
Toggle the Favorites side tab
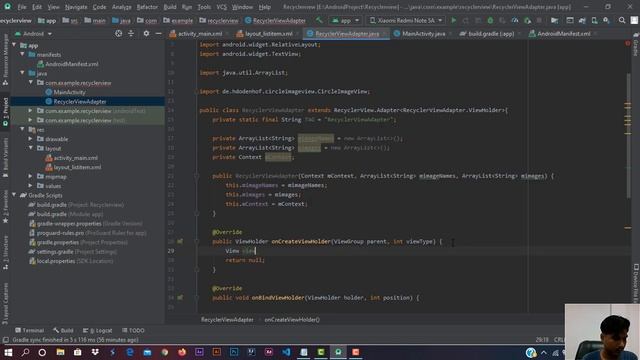[x=5, y=207]
